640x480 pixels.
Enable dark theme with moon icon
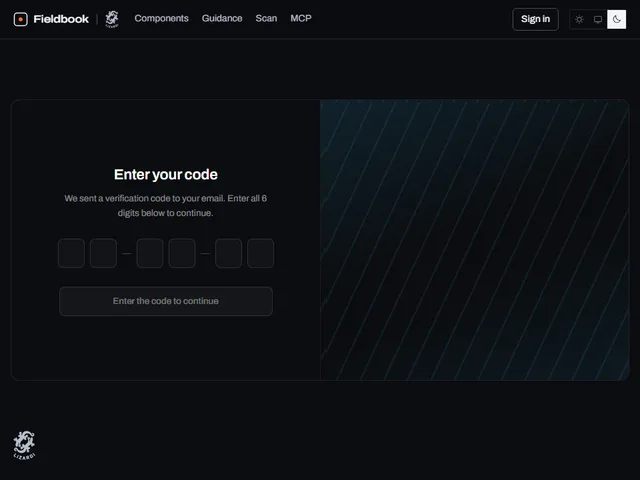[x=616, y=19]
